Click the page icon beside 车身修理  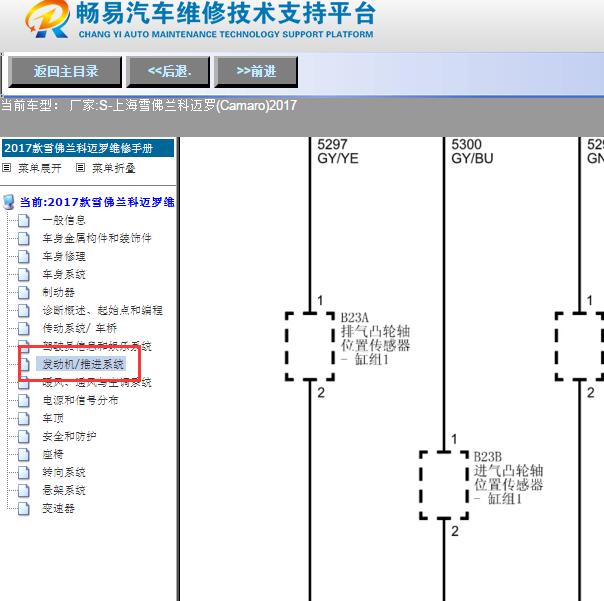coord(24,257)
